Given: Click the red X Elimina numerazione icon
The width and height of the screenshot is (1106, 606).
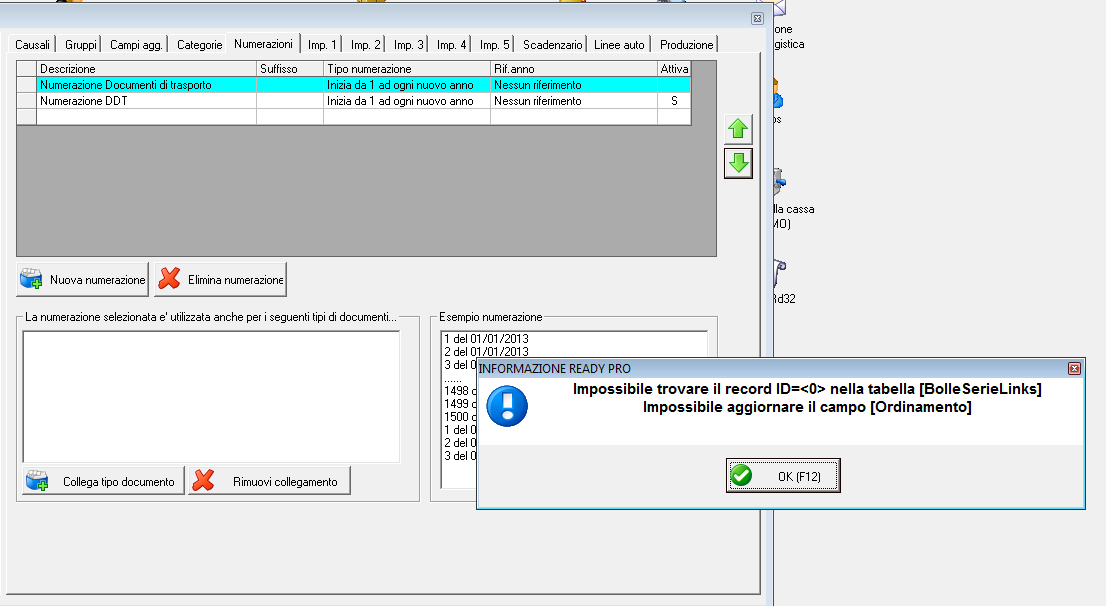Looking at the screenshot, I should [x=169, y=279].
